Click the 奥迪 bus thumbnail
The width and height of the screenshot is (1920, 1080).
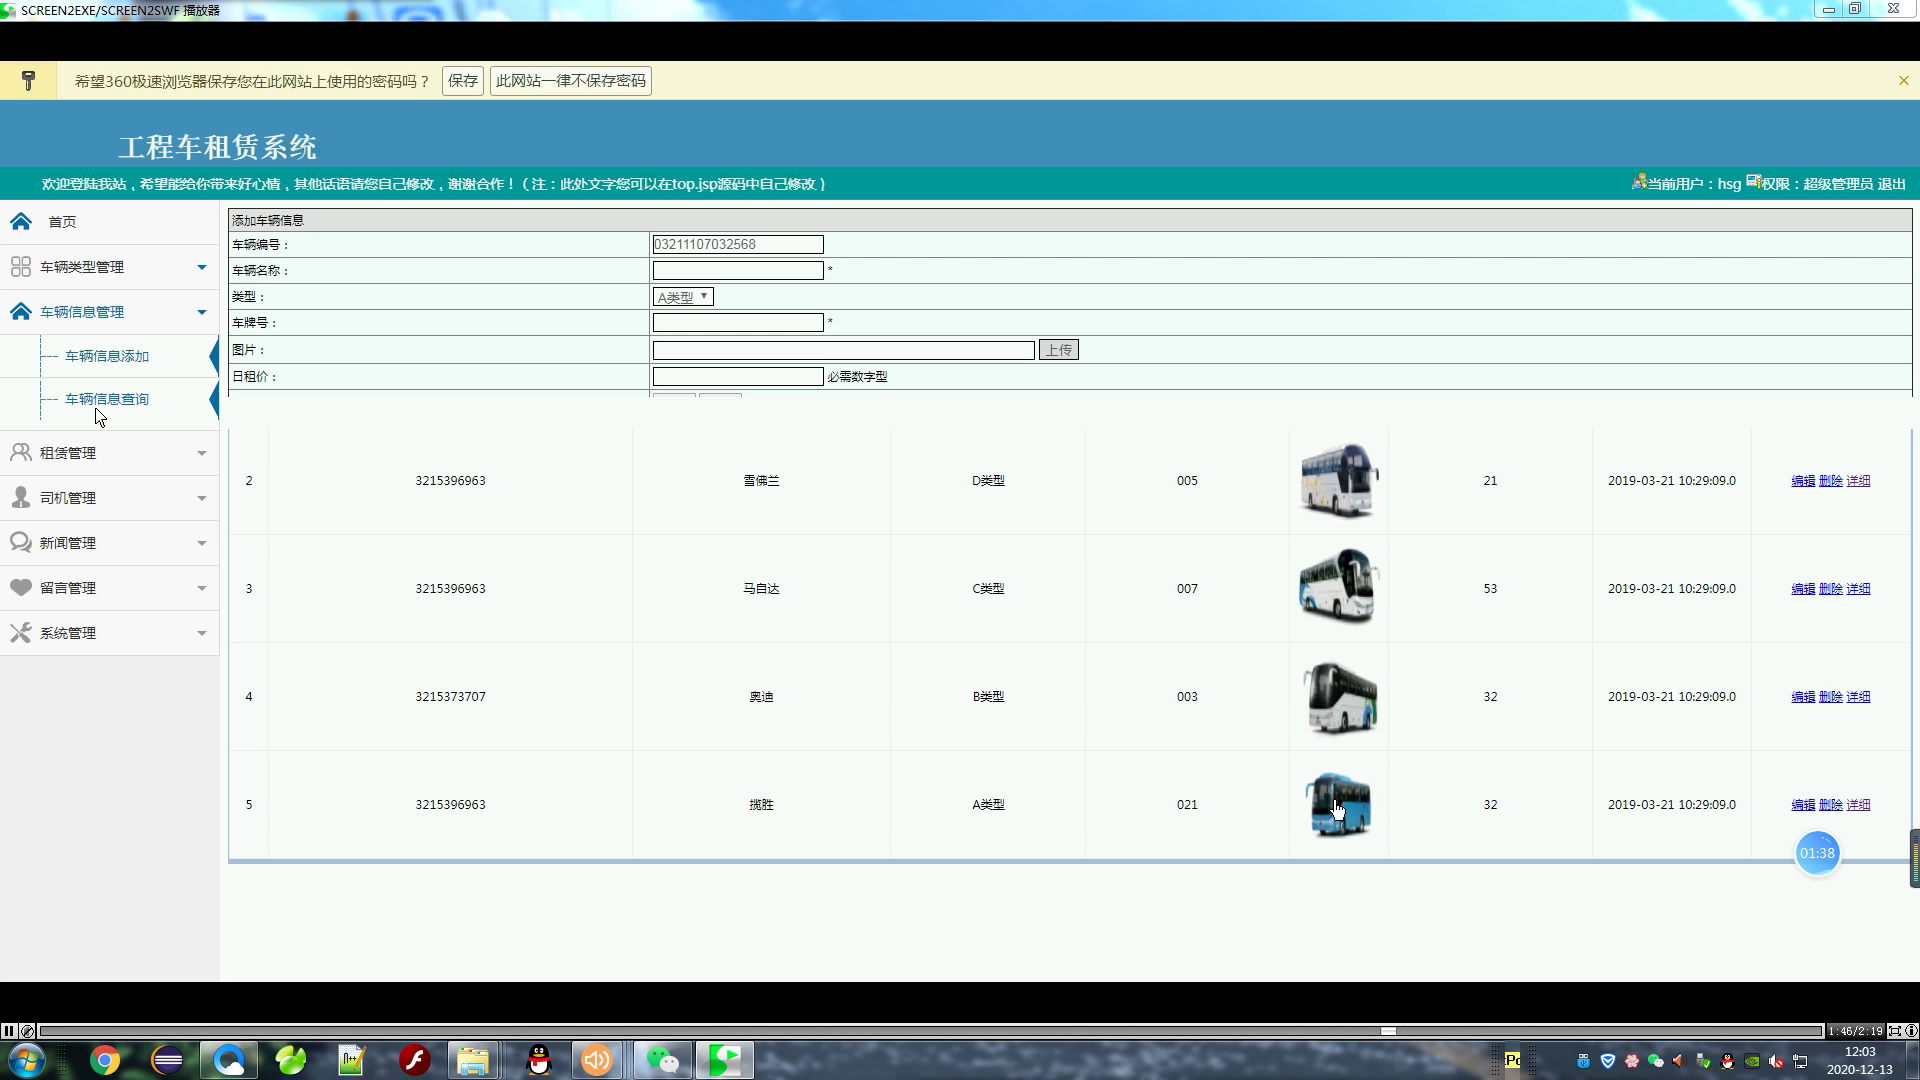(x=1340, y=697)
